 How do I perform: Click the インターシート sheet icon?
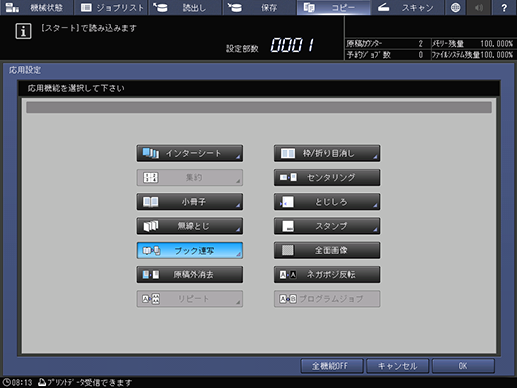pos(151,153)
